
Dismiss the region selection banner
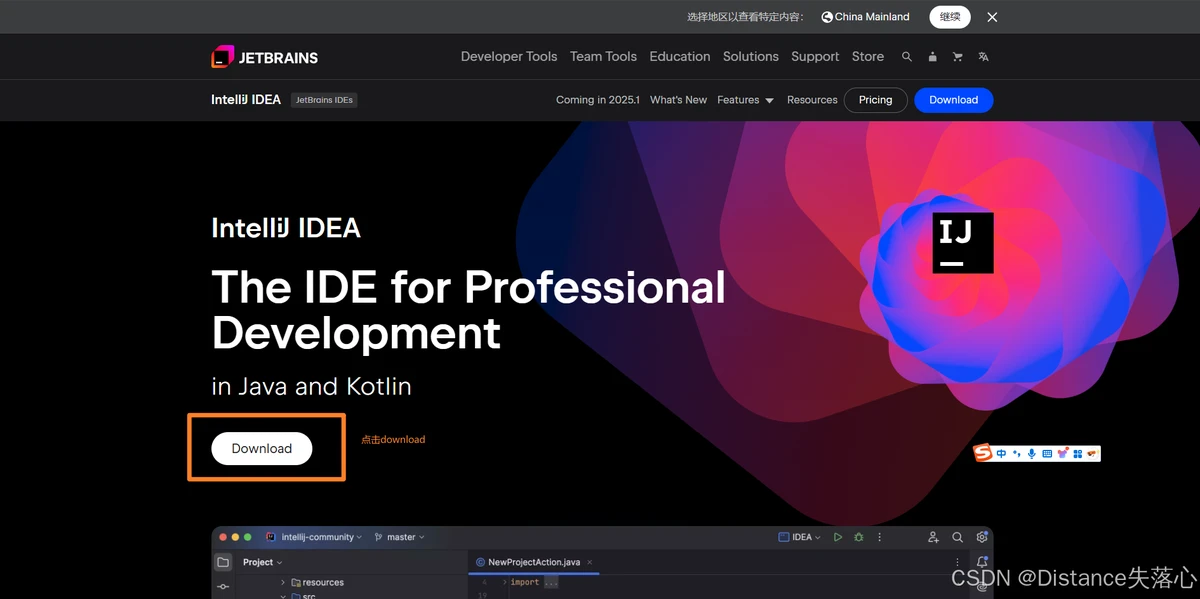point(992,17)
